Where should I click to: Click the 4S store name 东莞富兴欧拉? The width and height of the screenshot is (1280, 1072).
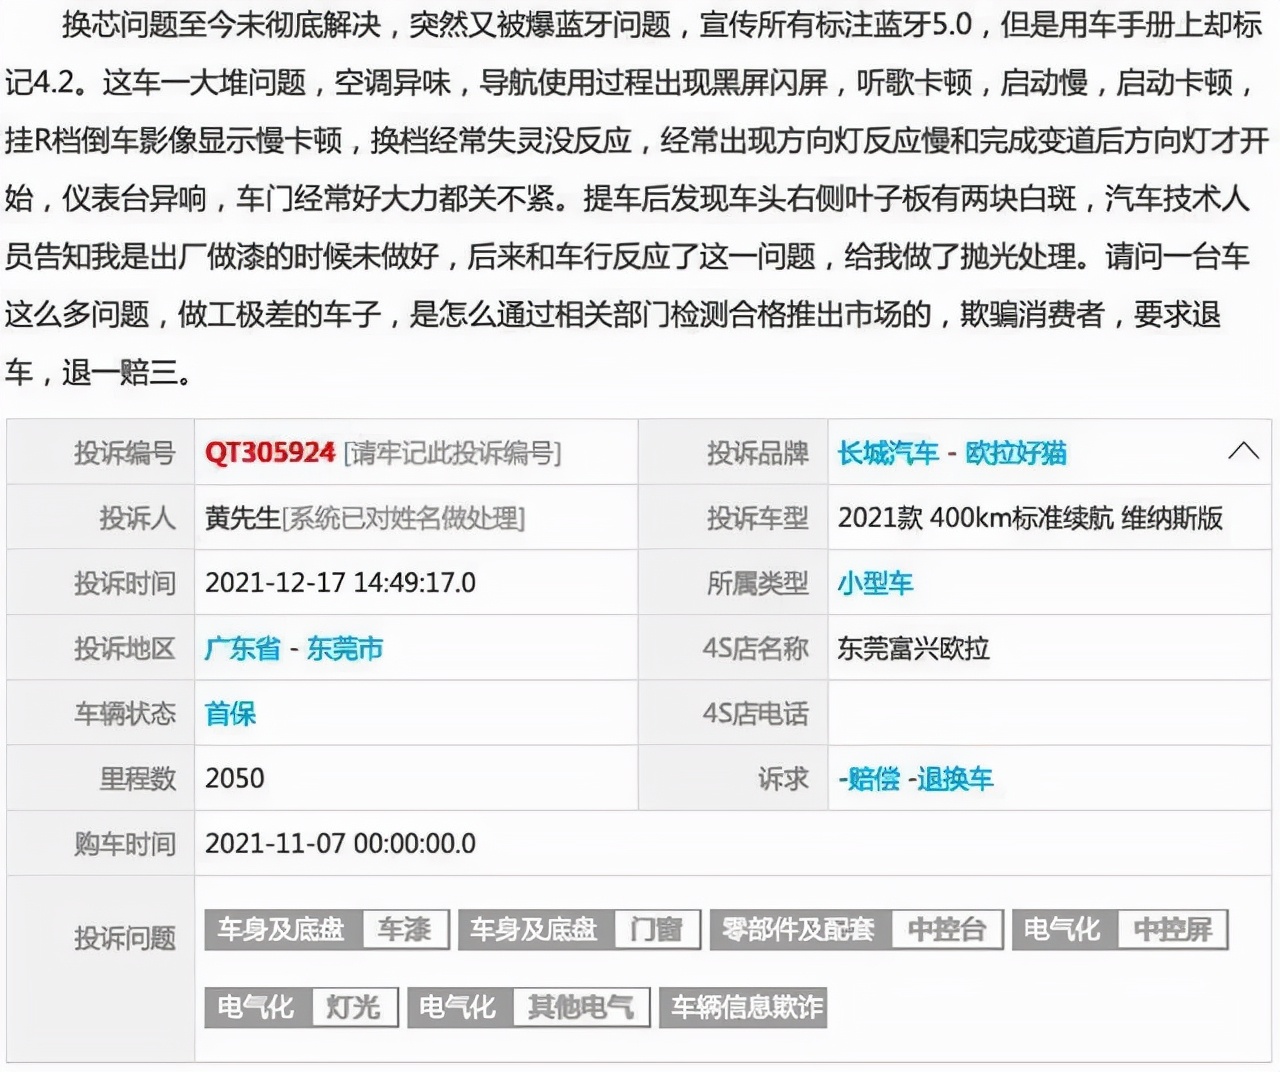913,648
